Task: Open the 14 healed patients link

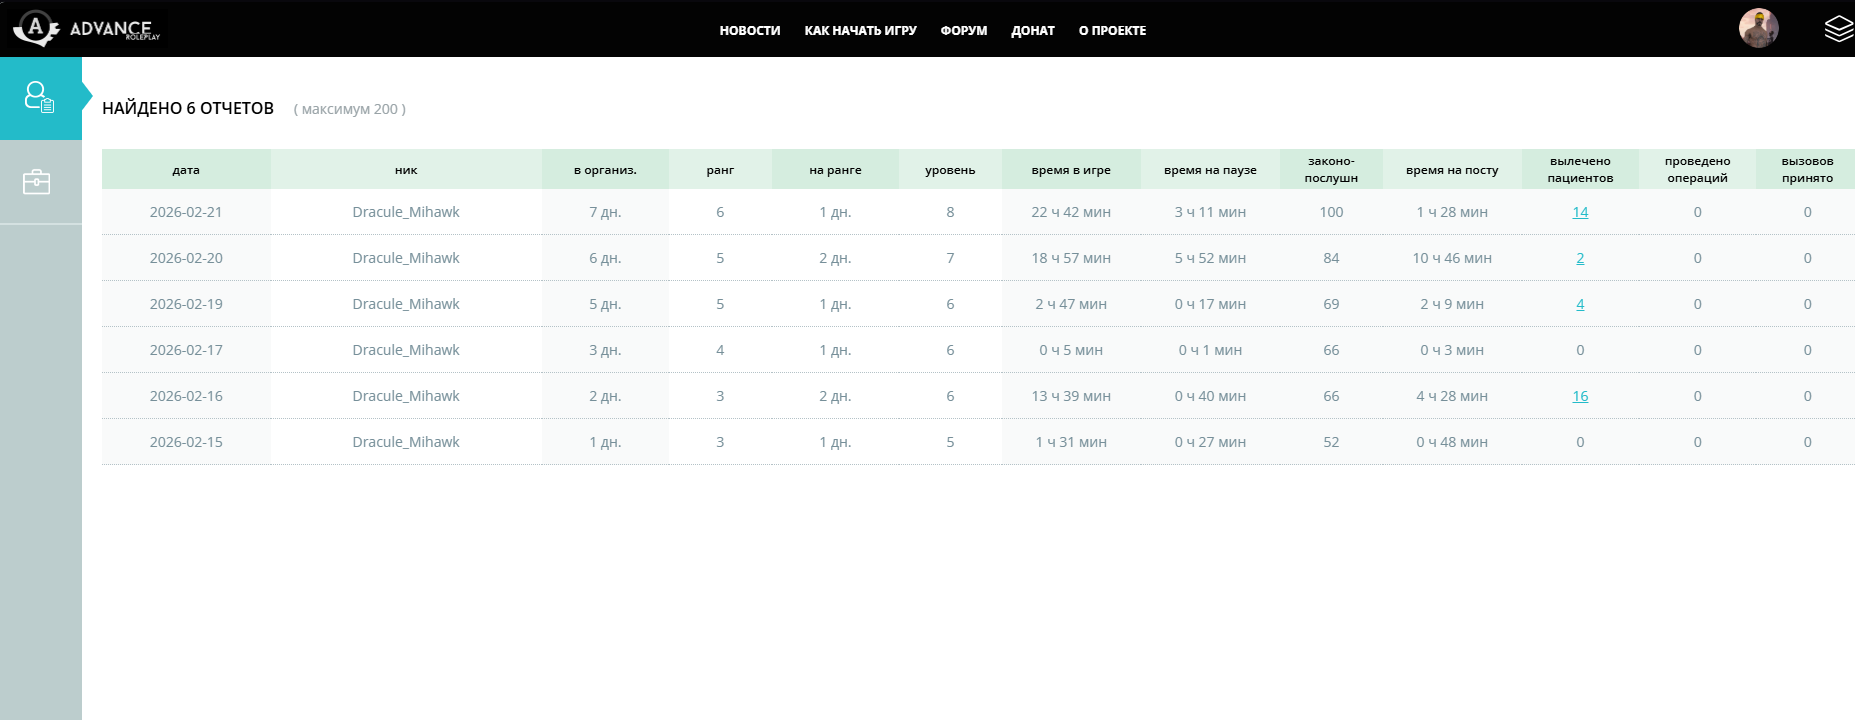Action: (x=1580, y=212)
